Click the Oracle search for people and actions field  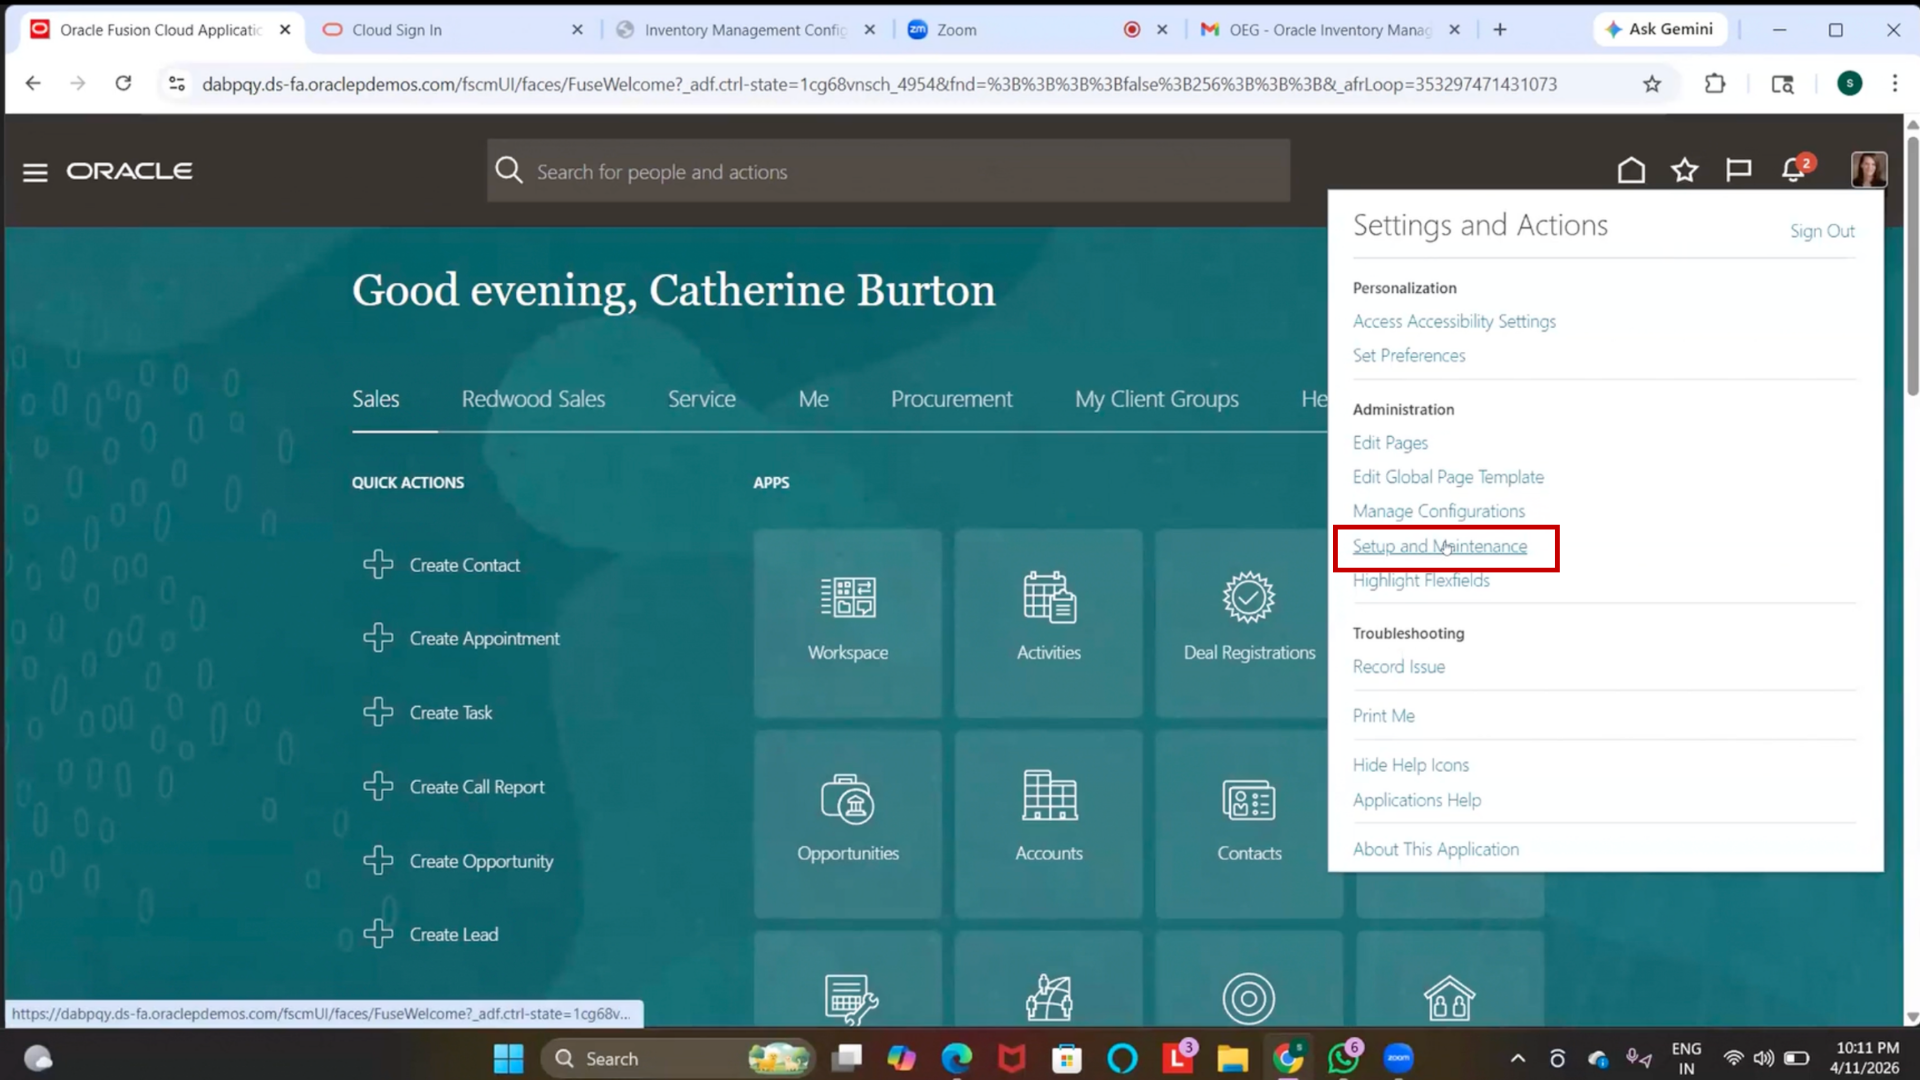click(x=888, y=171)
